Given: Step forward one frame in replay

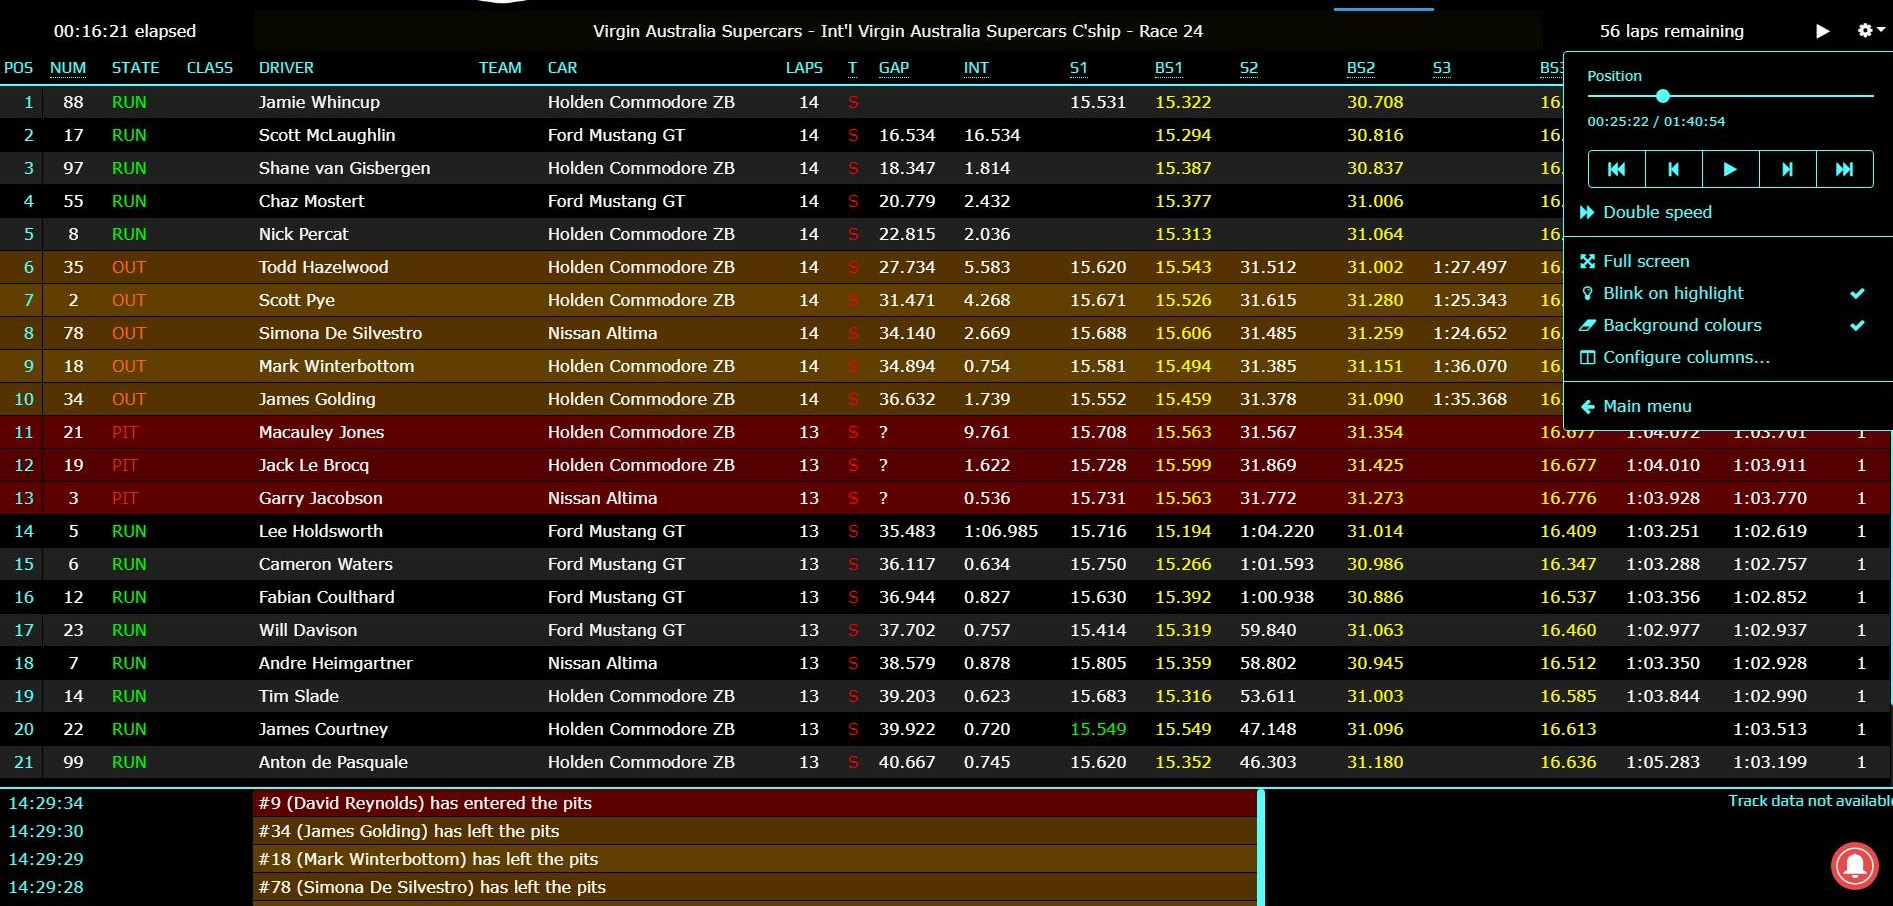Looking at the screenshot, I should pyautogui.click(x=1787, y=169).
